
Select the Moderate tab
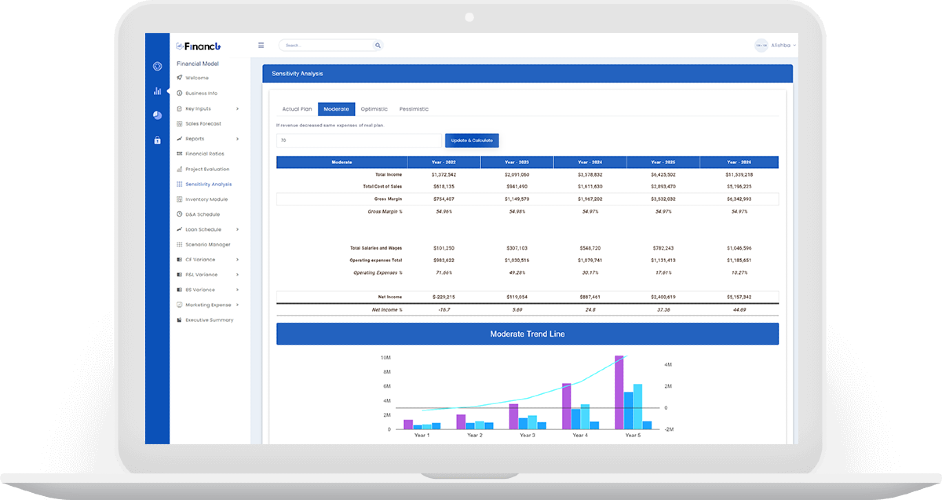pos(336,109)
